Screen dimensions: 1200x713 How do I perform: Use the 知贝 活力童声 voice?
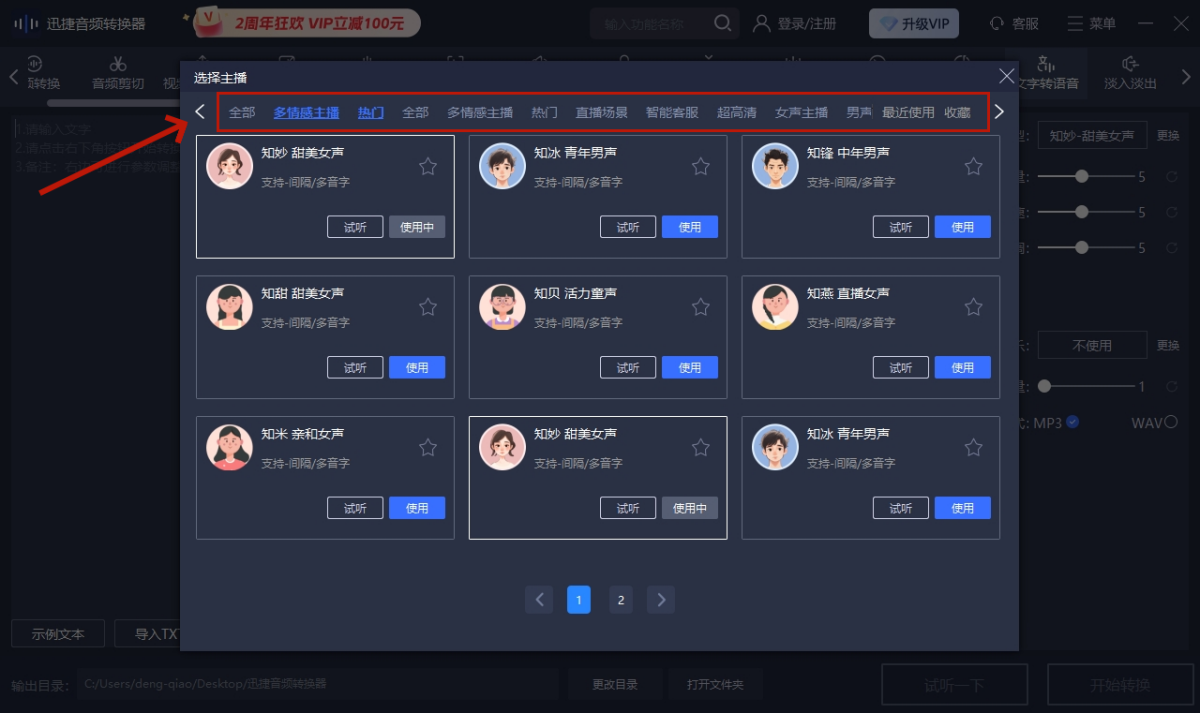coord(690,368)
